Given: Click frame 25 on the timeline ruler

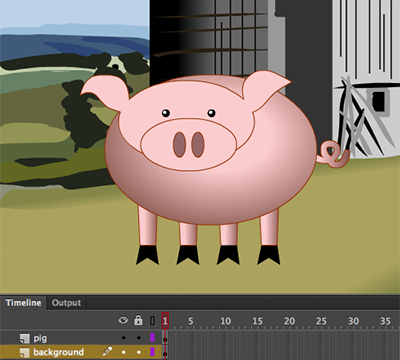Looking at the screenshot, I should pos(321,321).
